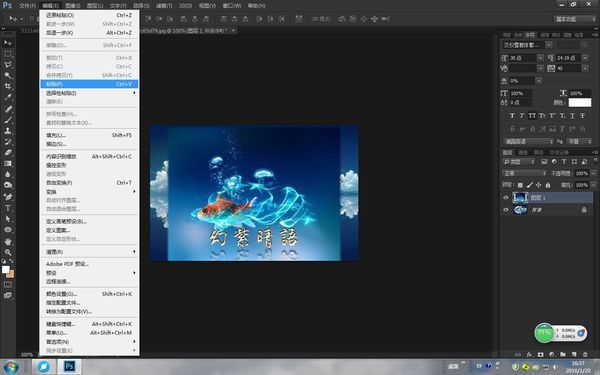Toggle Faux Bold in Character panel
Image resolution: width=600 pixels, height=375 pixels.
(512, 115)
